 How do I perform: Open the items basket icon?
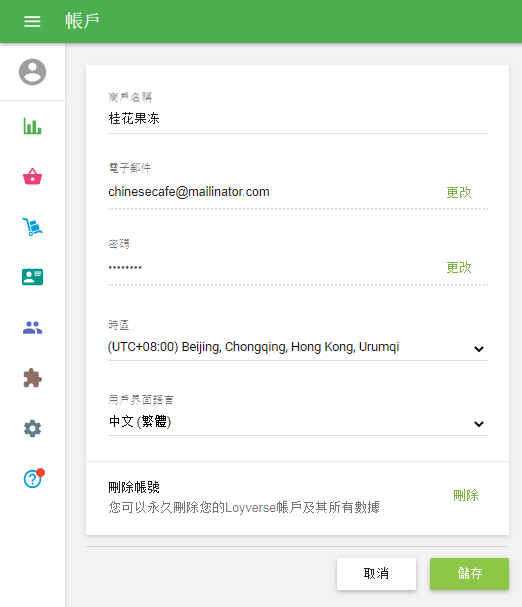[x=33, y=177]
